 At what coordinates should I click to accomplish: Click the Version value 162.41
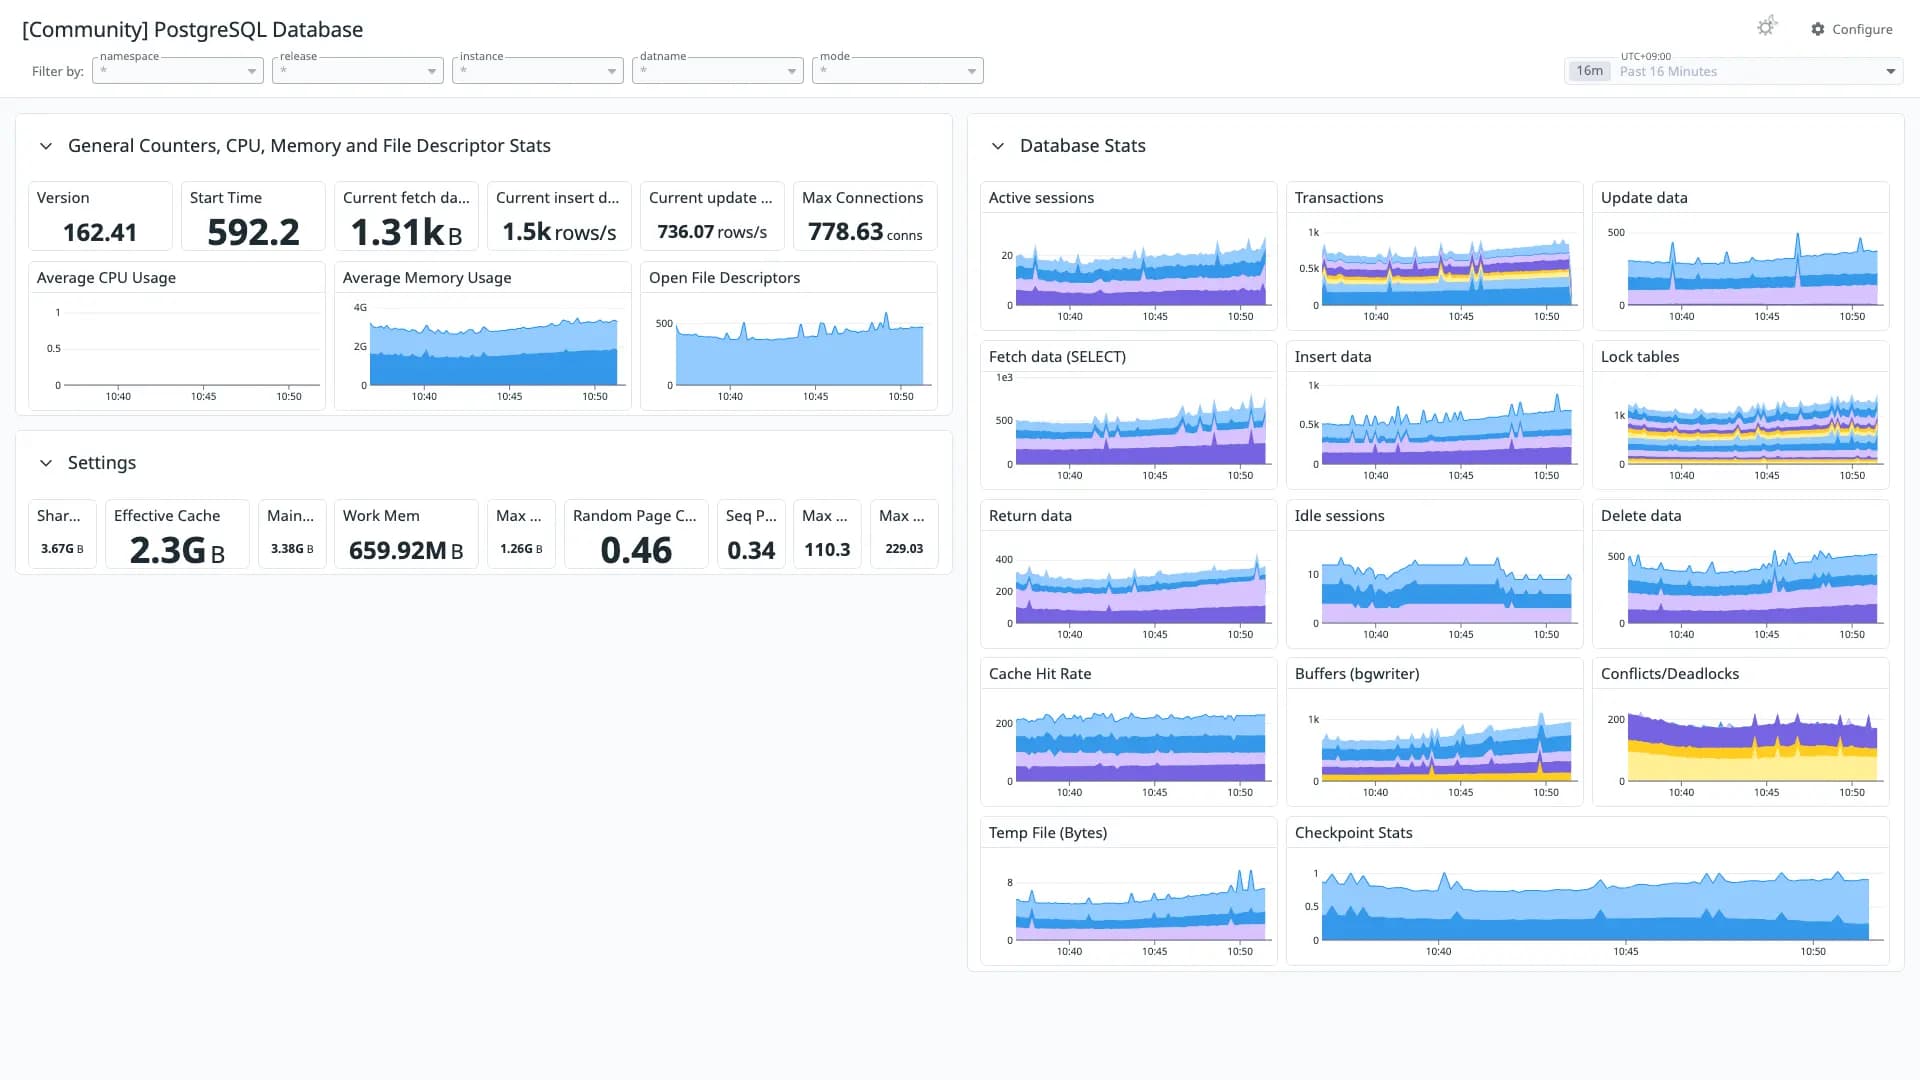click(x=100, y=232)
